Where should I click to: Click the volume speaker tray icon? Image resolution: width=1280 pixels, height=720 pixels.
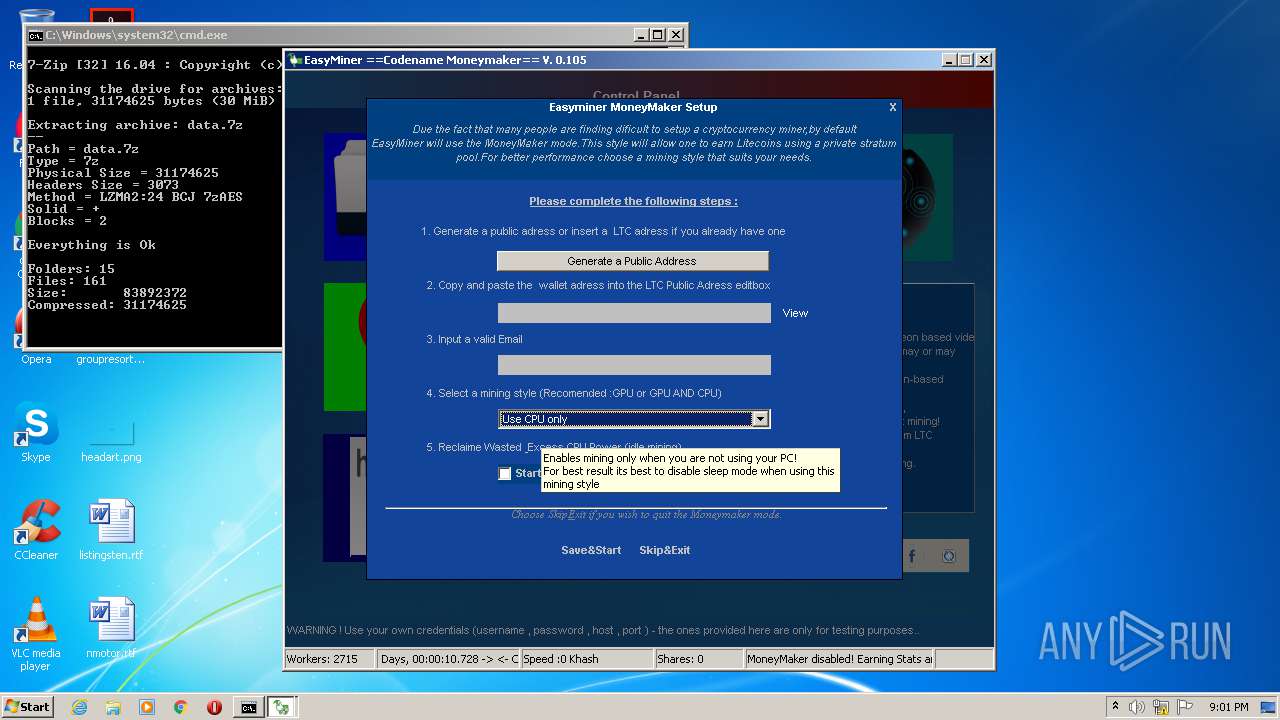(1137, 707)
